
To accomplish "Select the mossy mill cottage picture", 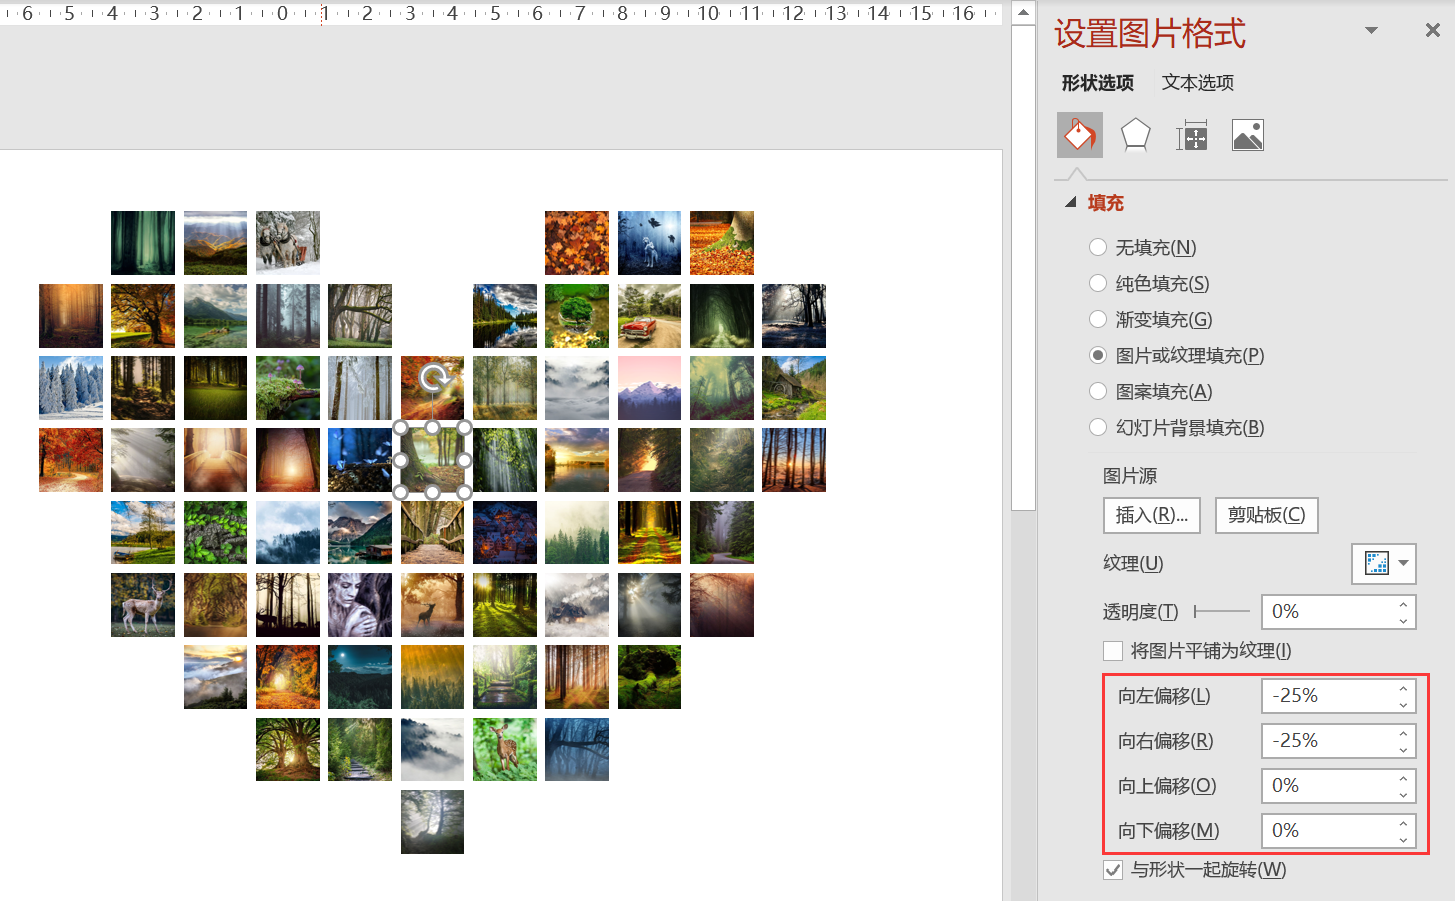I will (794, 388).
